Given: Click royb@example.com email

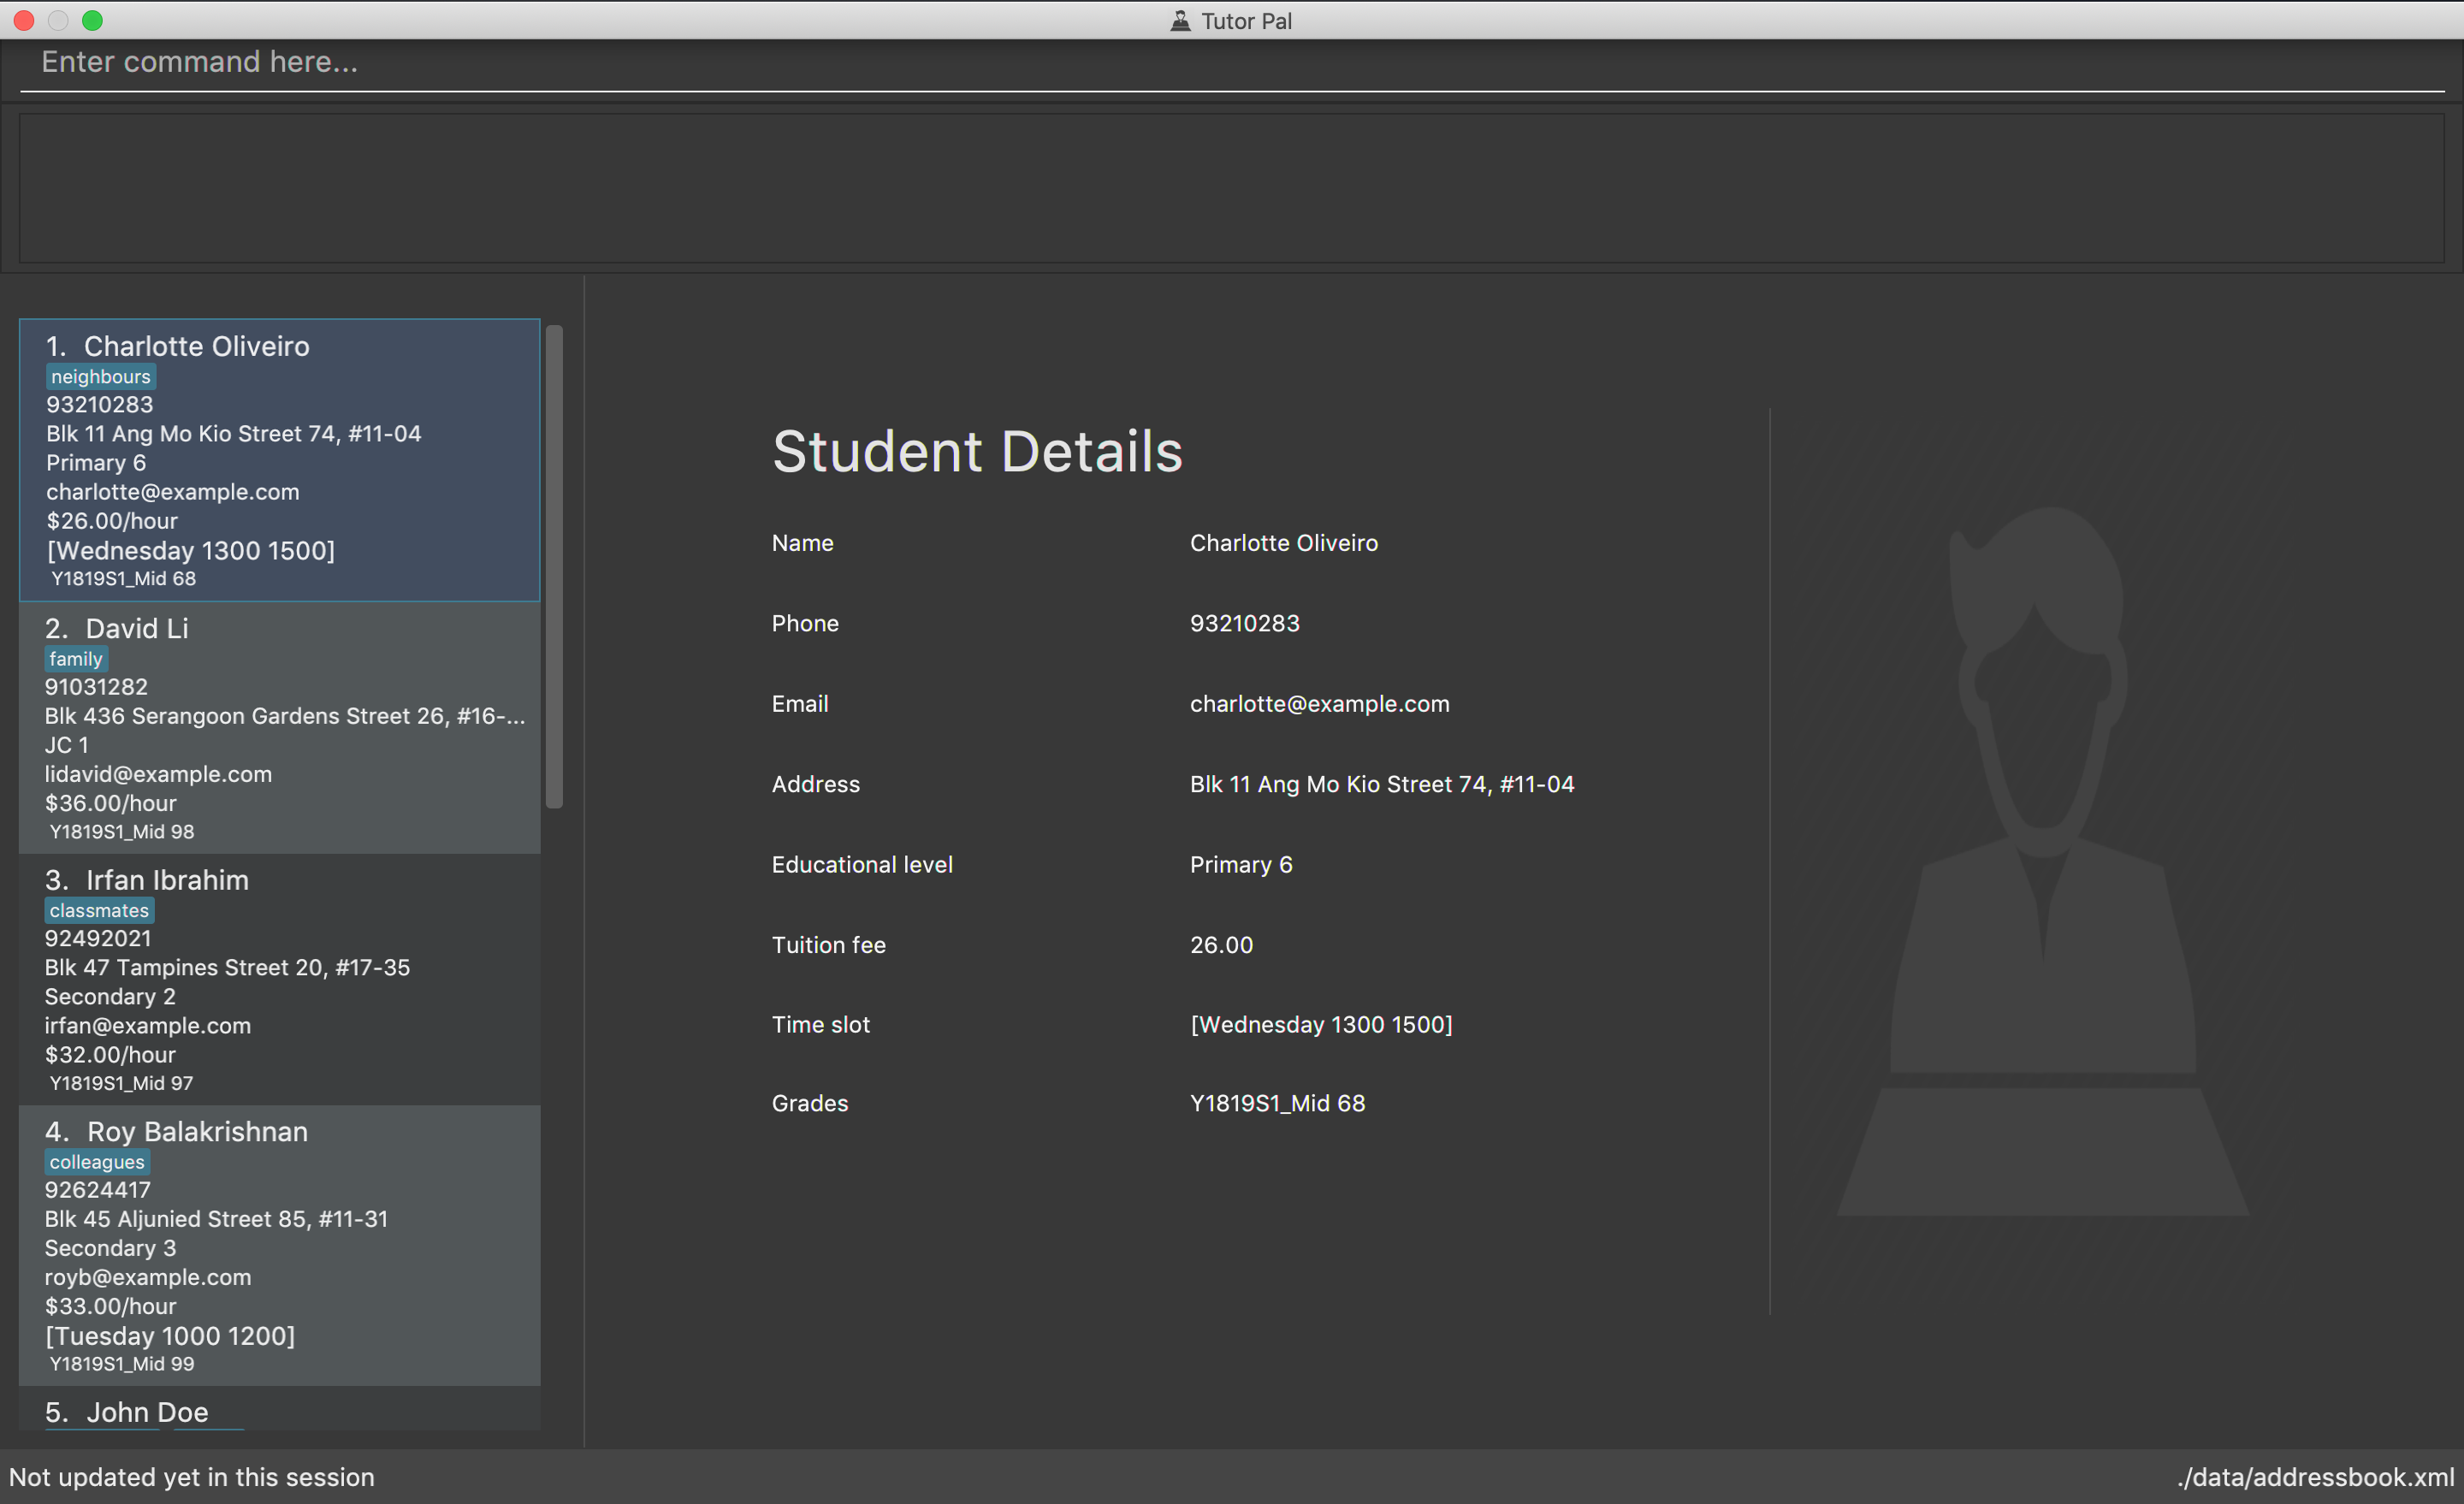Looking at the screenshot, I should (x=148, y=1277).
